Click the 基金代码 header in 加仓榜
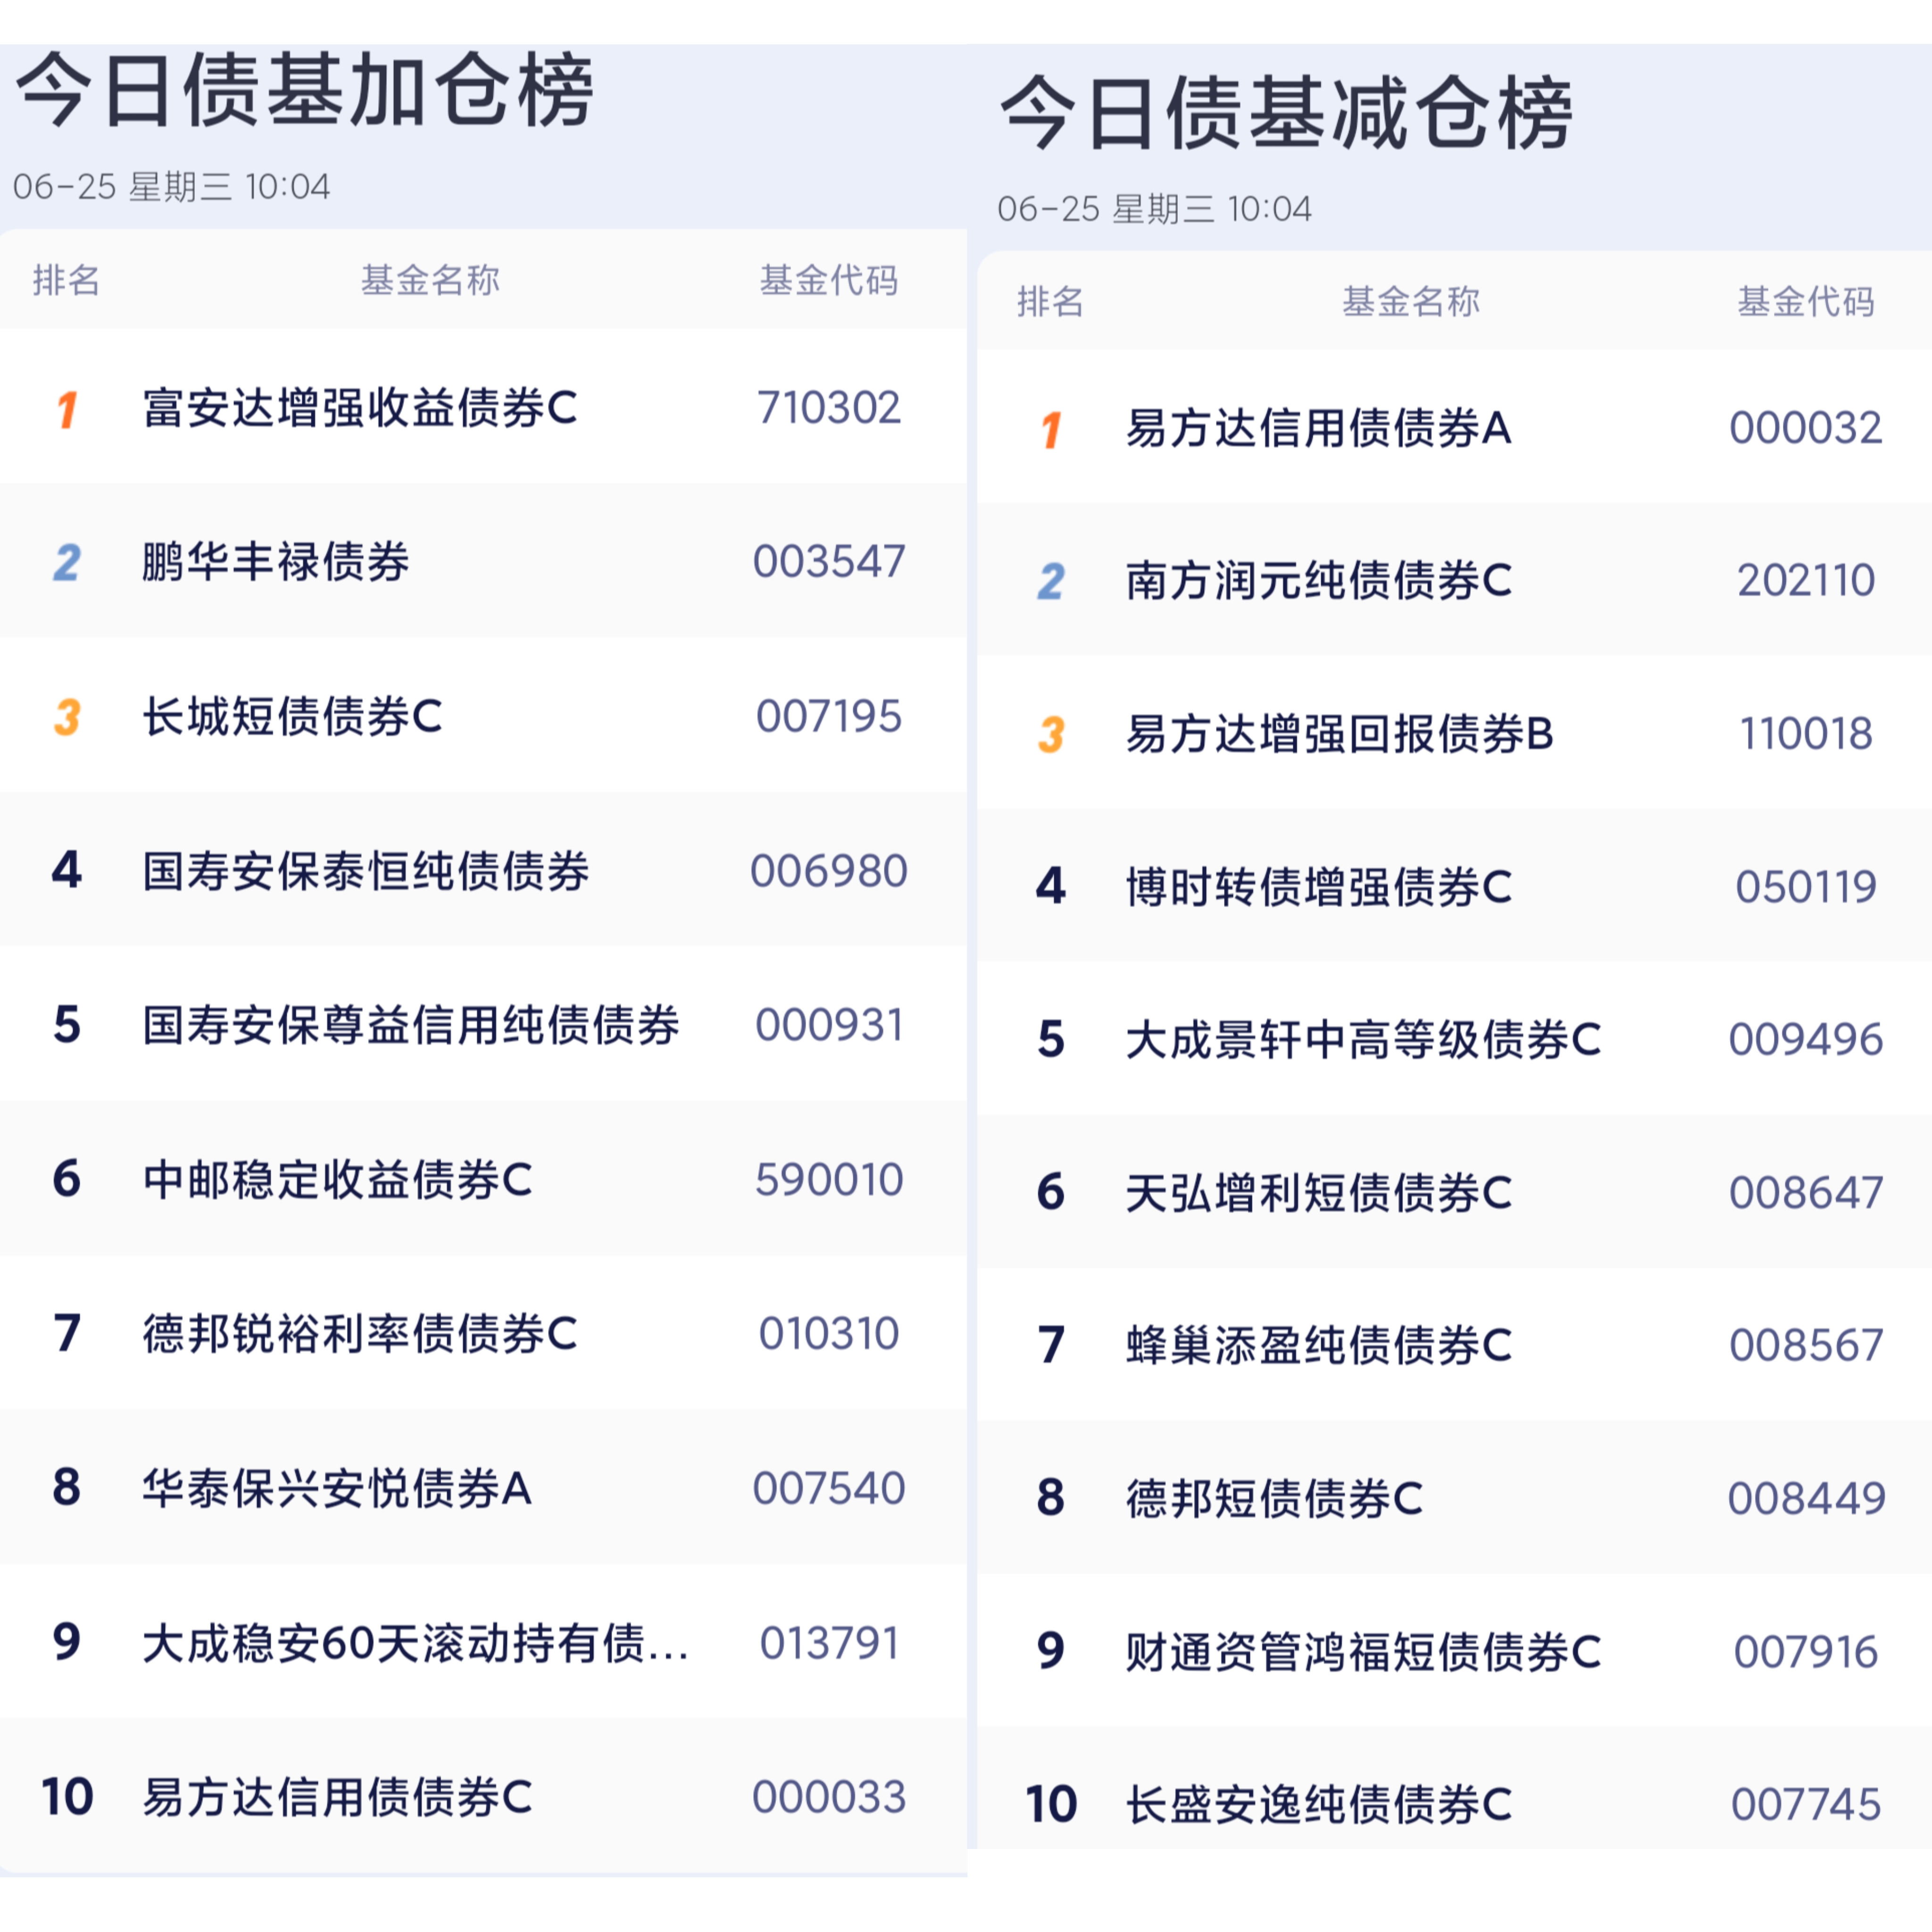 click(x=828, y=280)
